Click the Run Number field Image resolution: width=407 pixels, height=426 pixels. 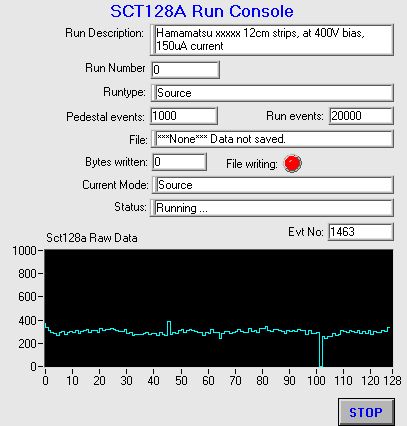pos(185,70)
